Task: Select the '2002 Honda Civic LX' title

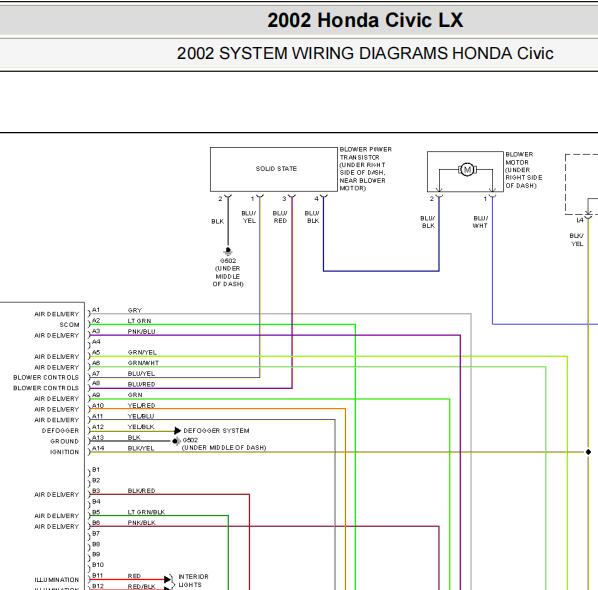Action: pyautogui.click(x=365, y=20)
